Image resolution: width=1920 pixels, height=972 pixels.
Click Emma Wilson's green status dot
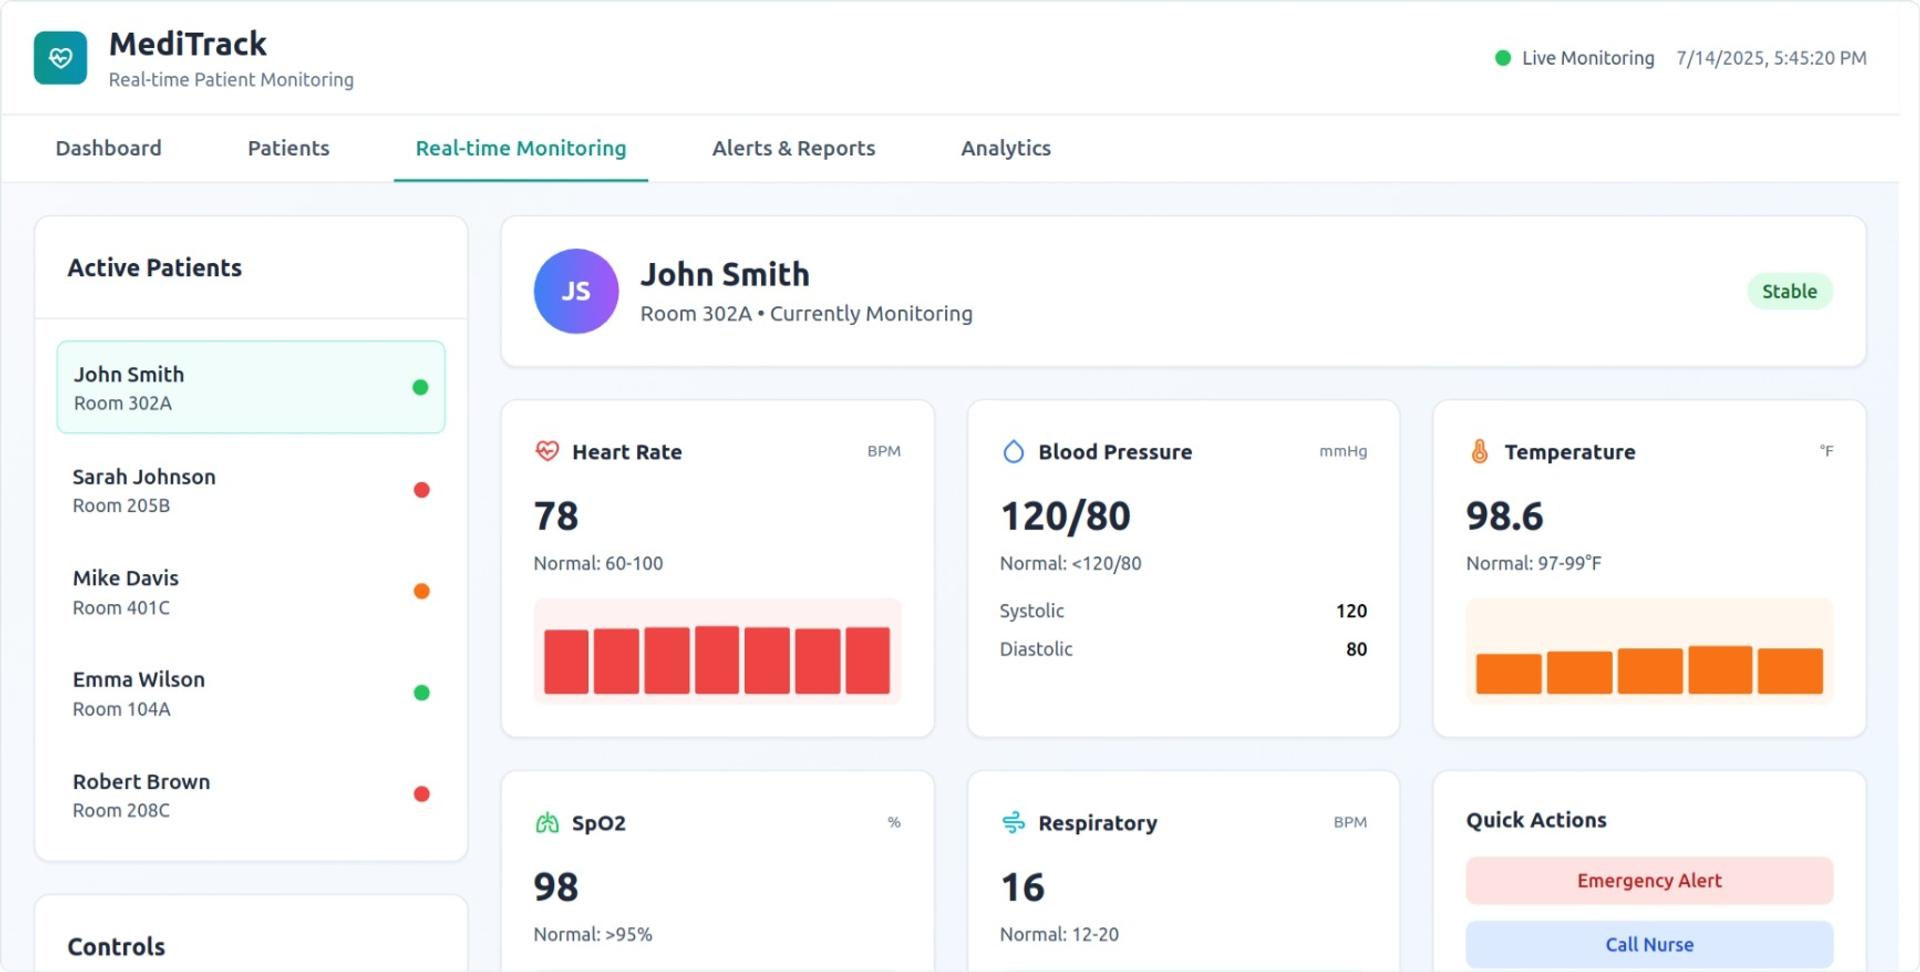(x=421, y=693)
